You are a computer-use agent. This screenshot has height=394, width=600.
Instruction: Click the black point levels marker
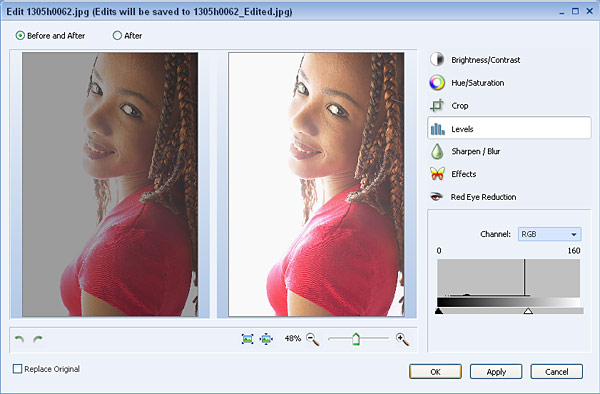point(439,311)
